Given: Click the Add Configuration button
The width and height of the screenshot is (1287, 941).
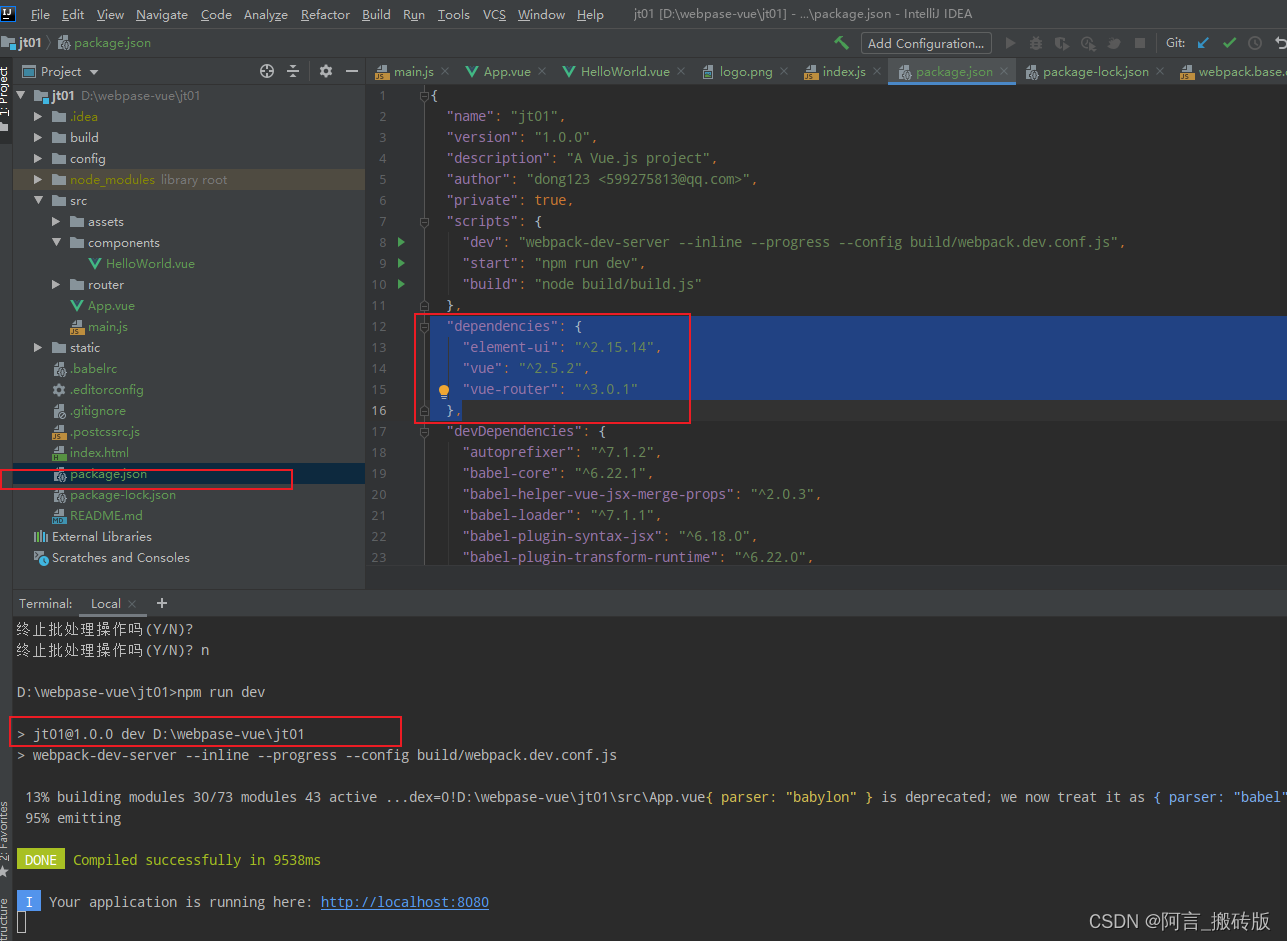Looking at the screenshot, I should pos(927,43).
